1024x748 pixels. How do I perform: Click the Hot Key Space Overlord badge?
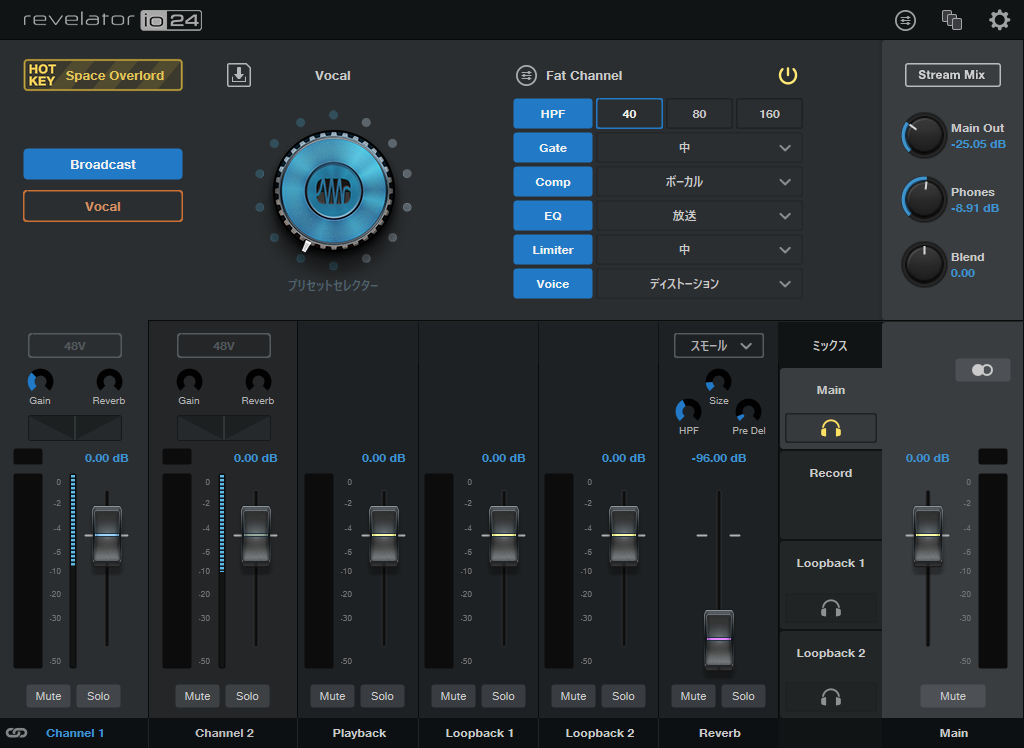[x=103, y=75]
